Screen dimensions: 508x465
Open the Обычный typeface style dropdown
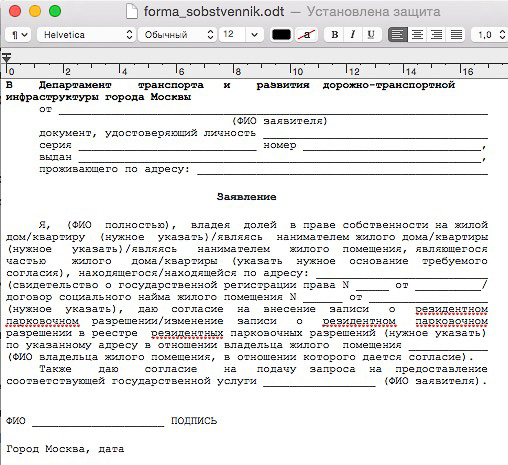177,35
